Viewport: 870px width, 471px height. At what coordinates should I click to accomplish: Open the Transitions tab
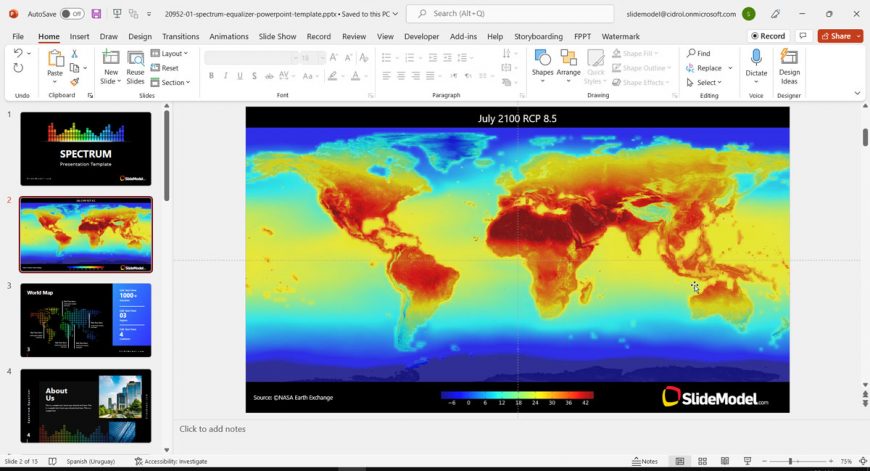180,36
